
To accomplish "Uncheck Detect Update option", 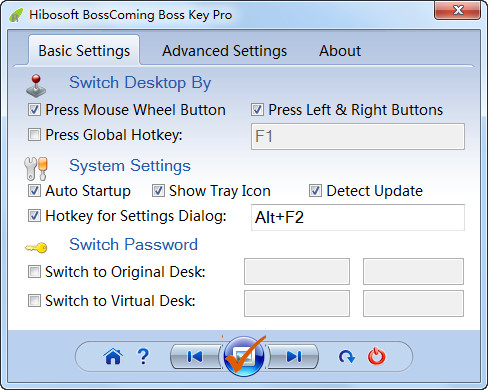I will (x=315, y=191).
